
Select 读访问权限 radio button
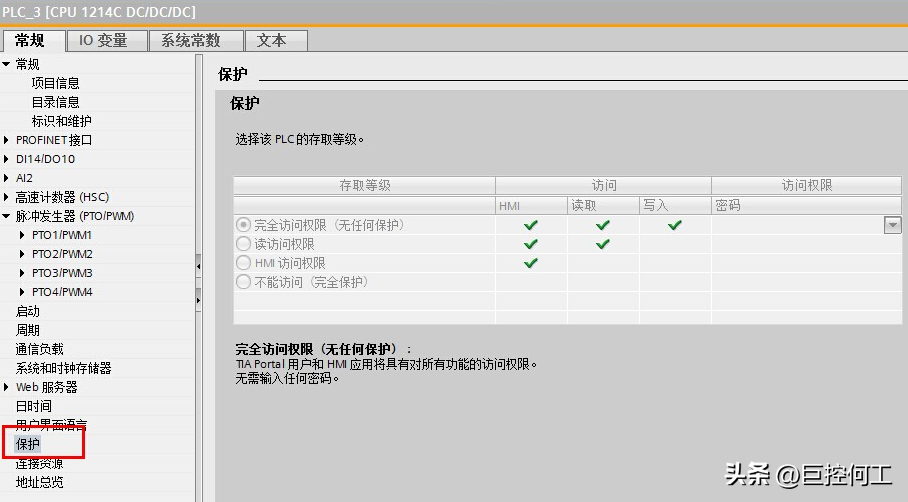click(x=243, y=244)
